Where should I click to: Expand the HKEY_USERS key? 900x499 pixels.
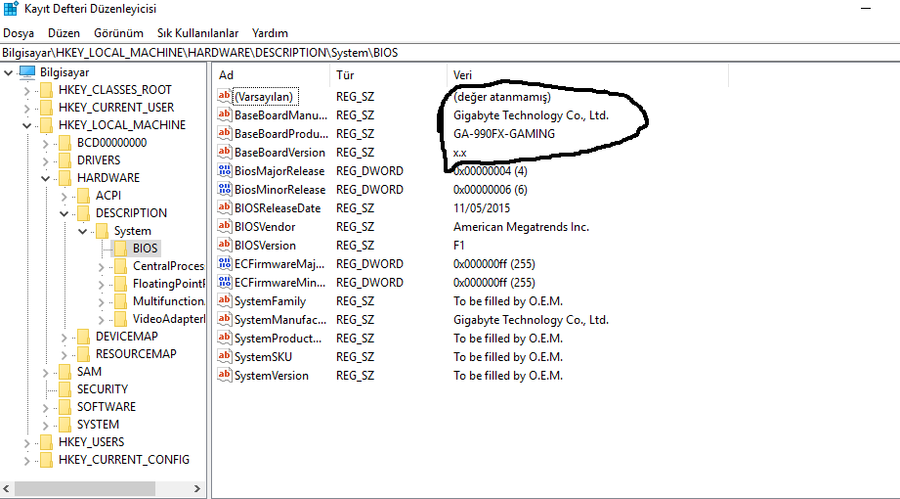tap(26, 443)
